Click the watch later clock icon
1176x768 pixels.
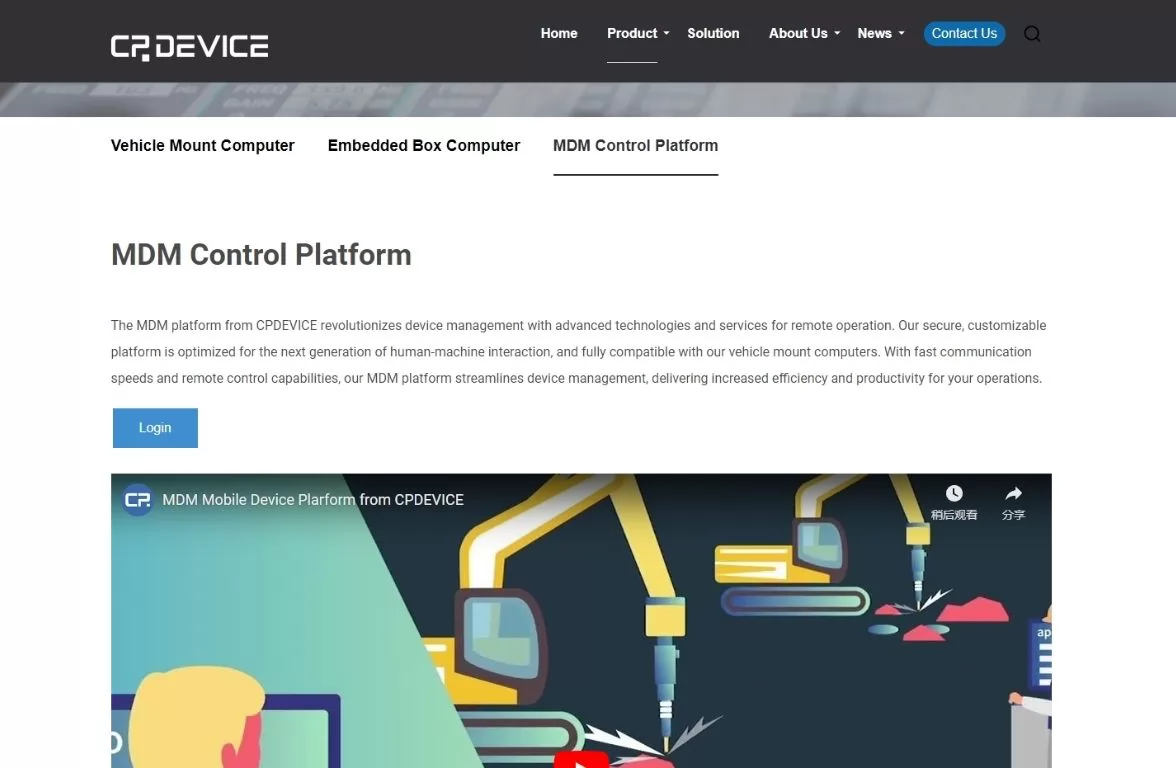[953, 493]
